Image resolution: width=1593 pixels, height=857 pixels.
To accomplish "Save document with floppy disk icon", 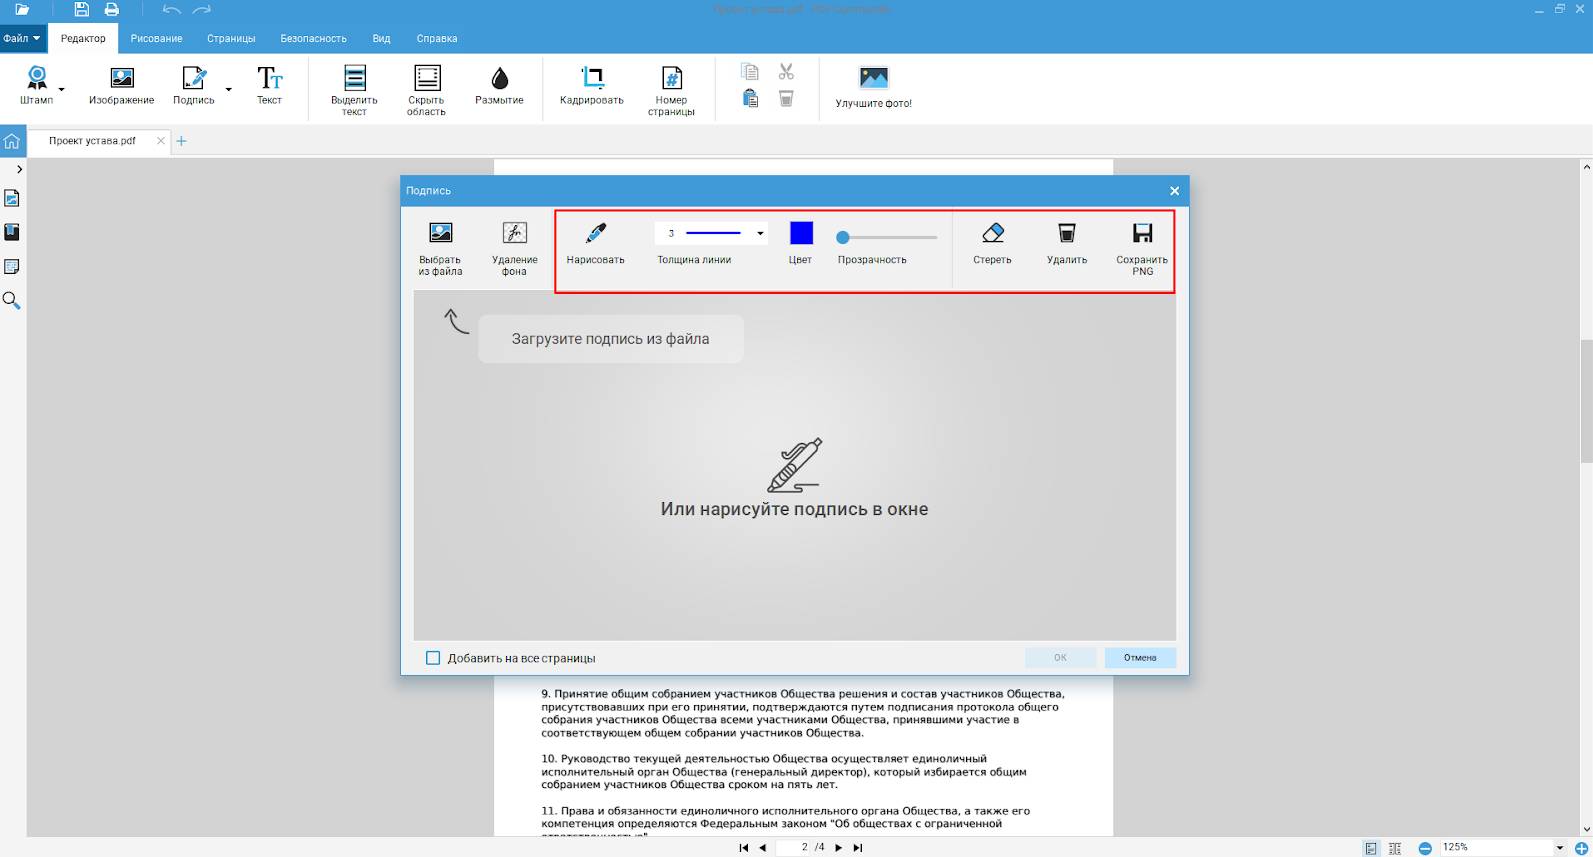I will click(x=82, y=10).
